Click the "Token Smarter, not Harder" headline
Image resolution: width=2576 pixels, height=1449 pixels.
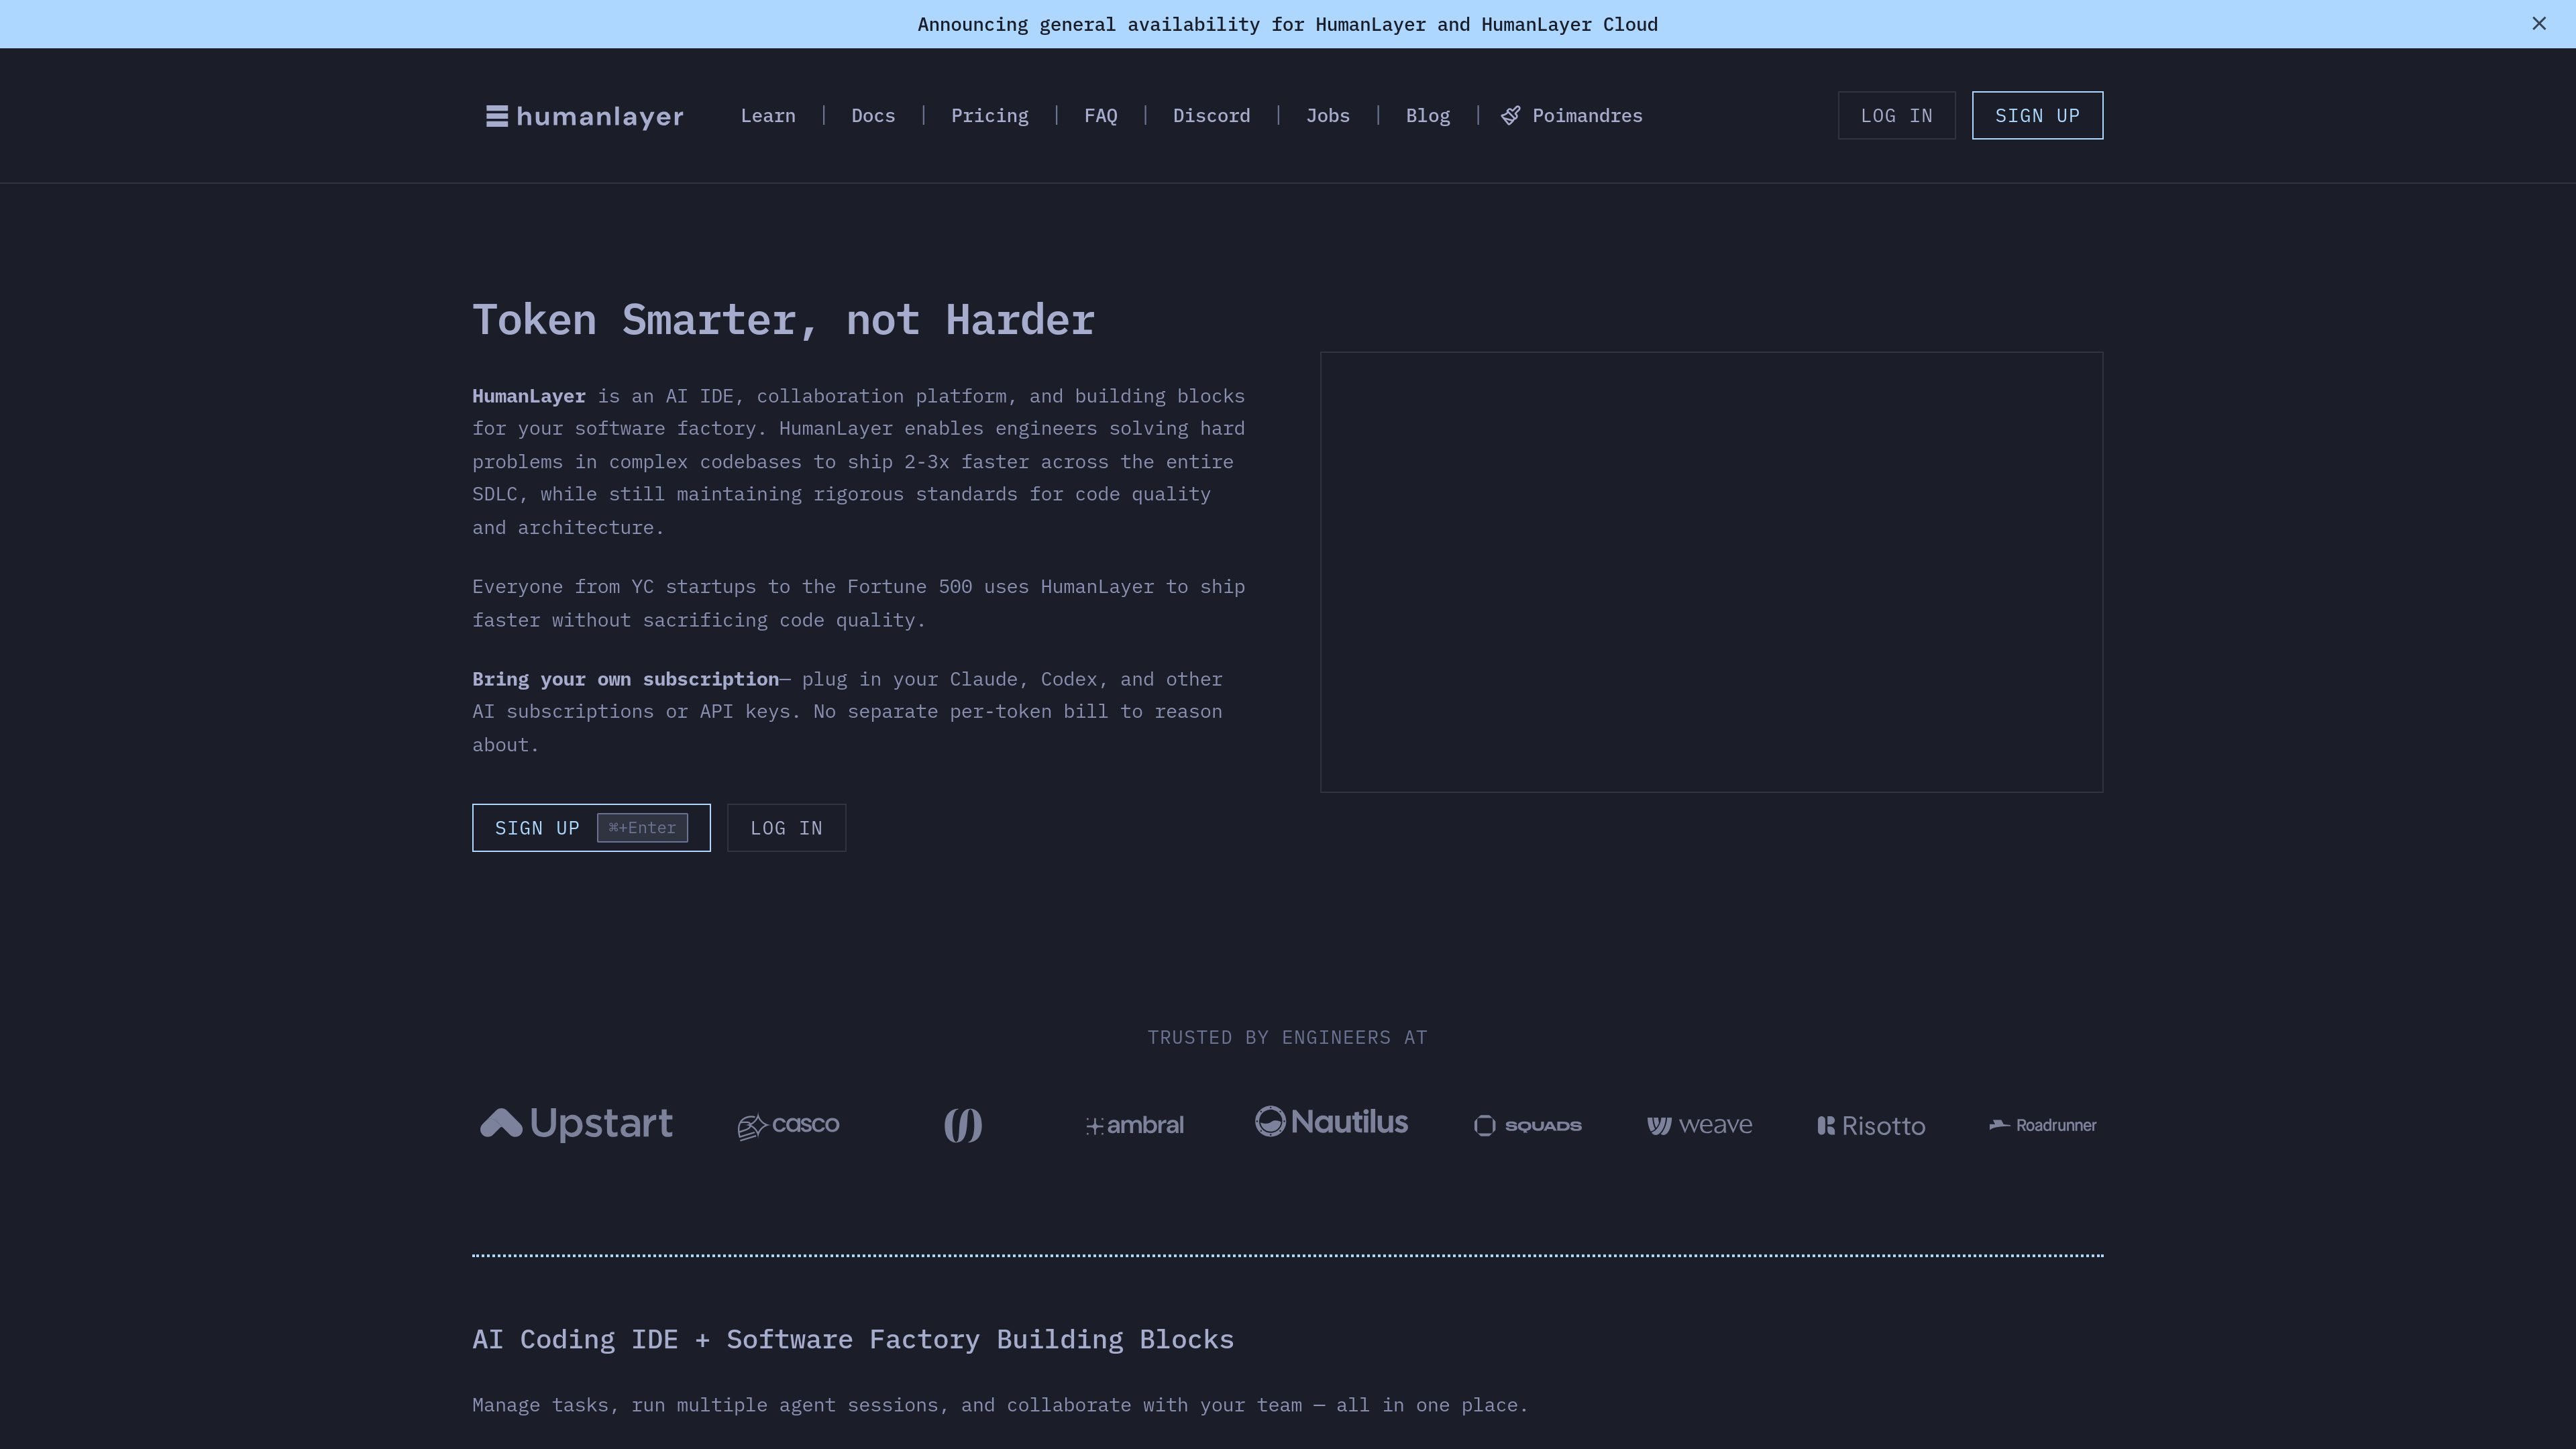click(783, 320)
